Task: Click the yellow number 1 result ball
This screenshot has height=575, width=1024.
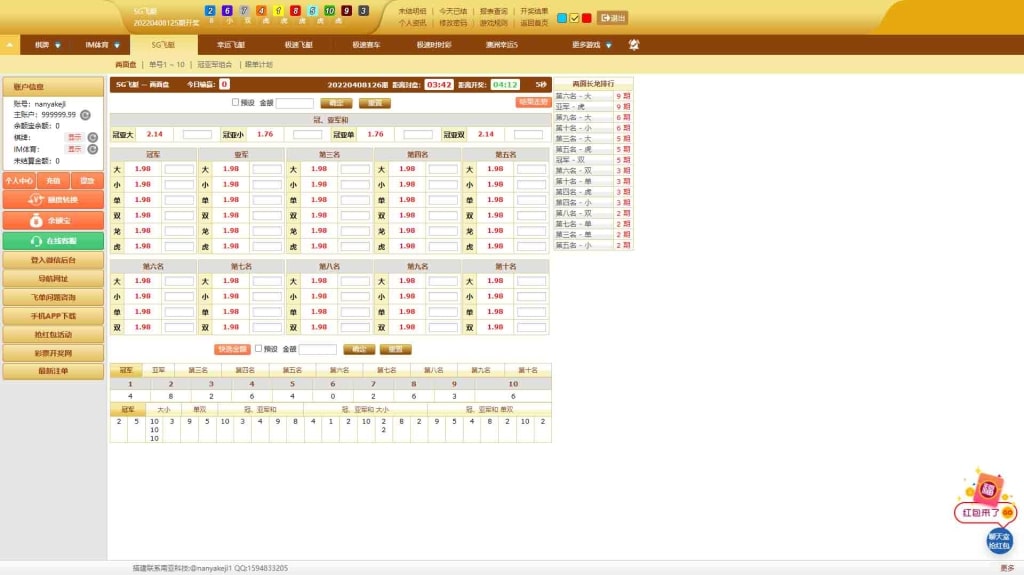Action: 278,10
